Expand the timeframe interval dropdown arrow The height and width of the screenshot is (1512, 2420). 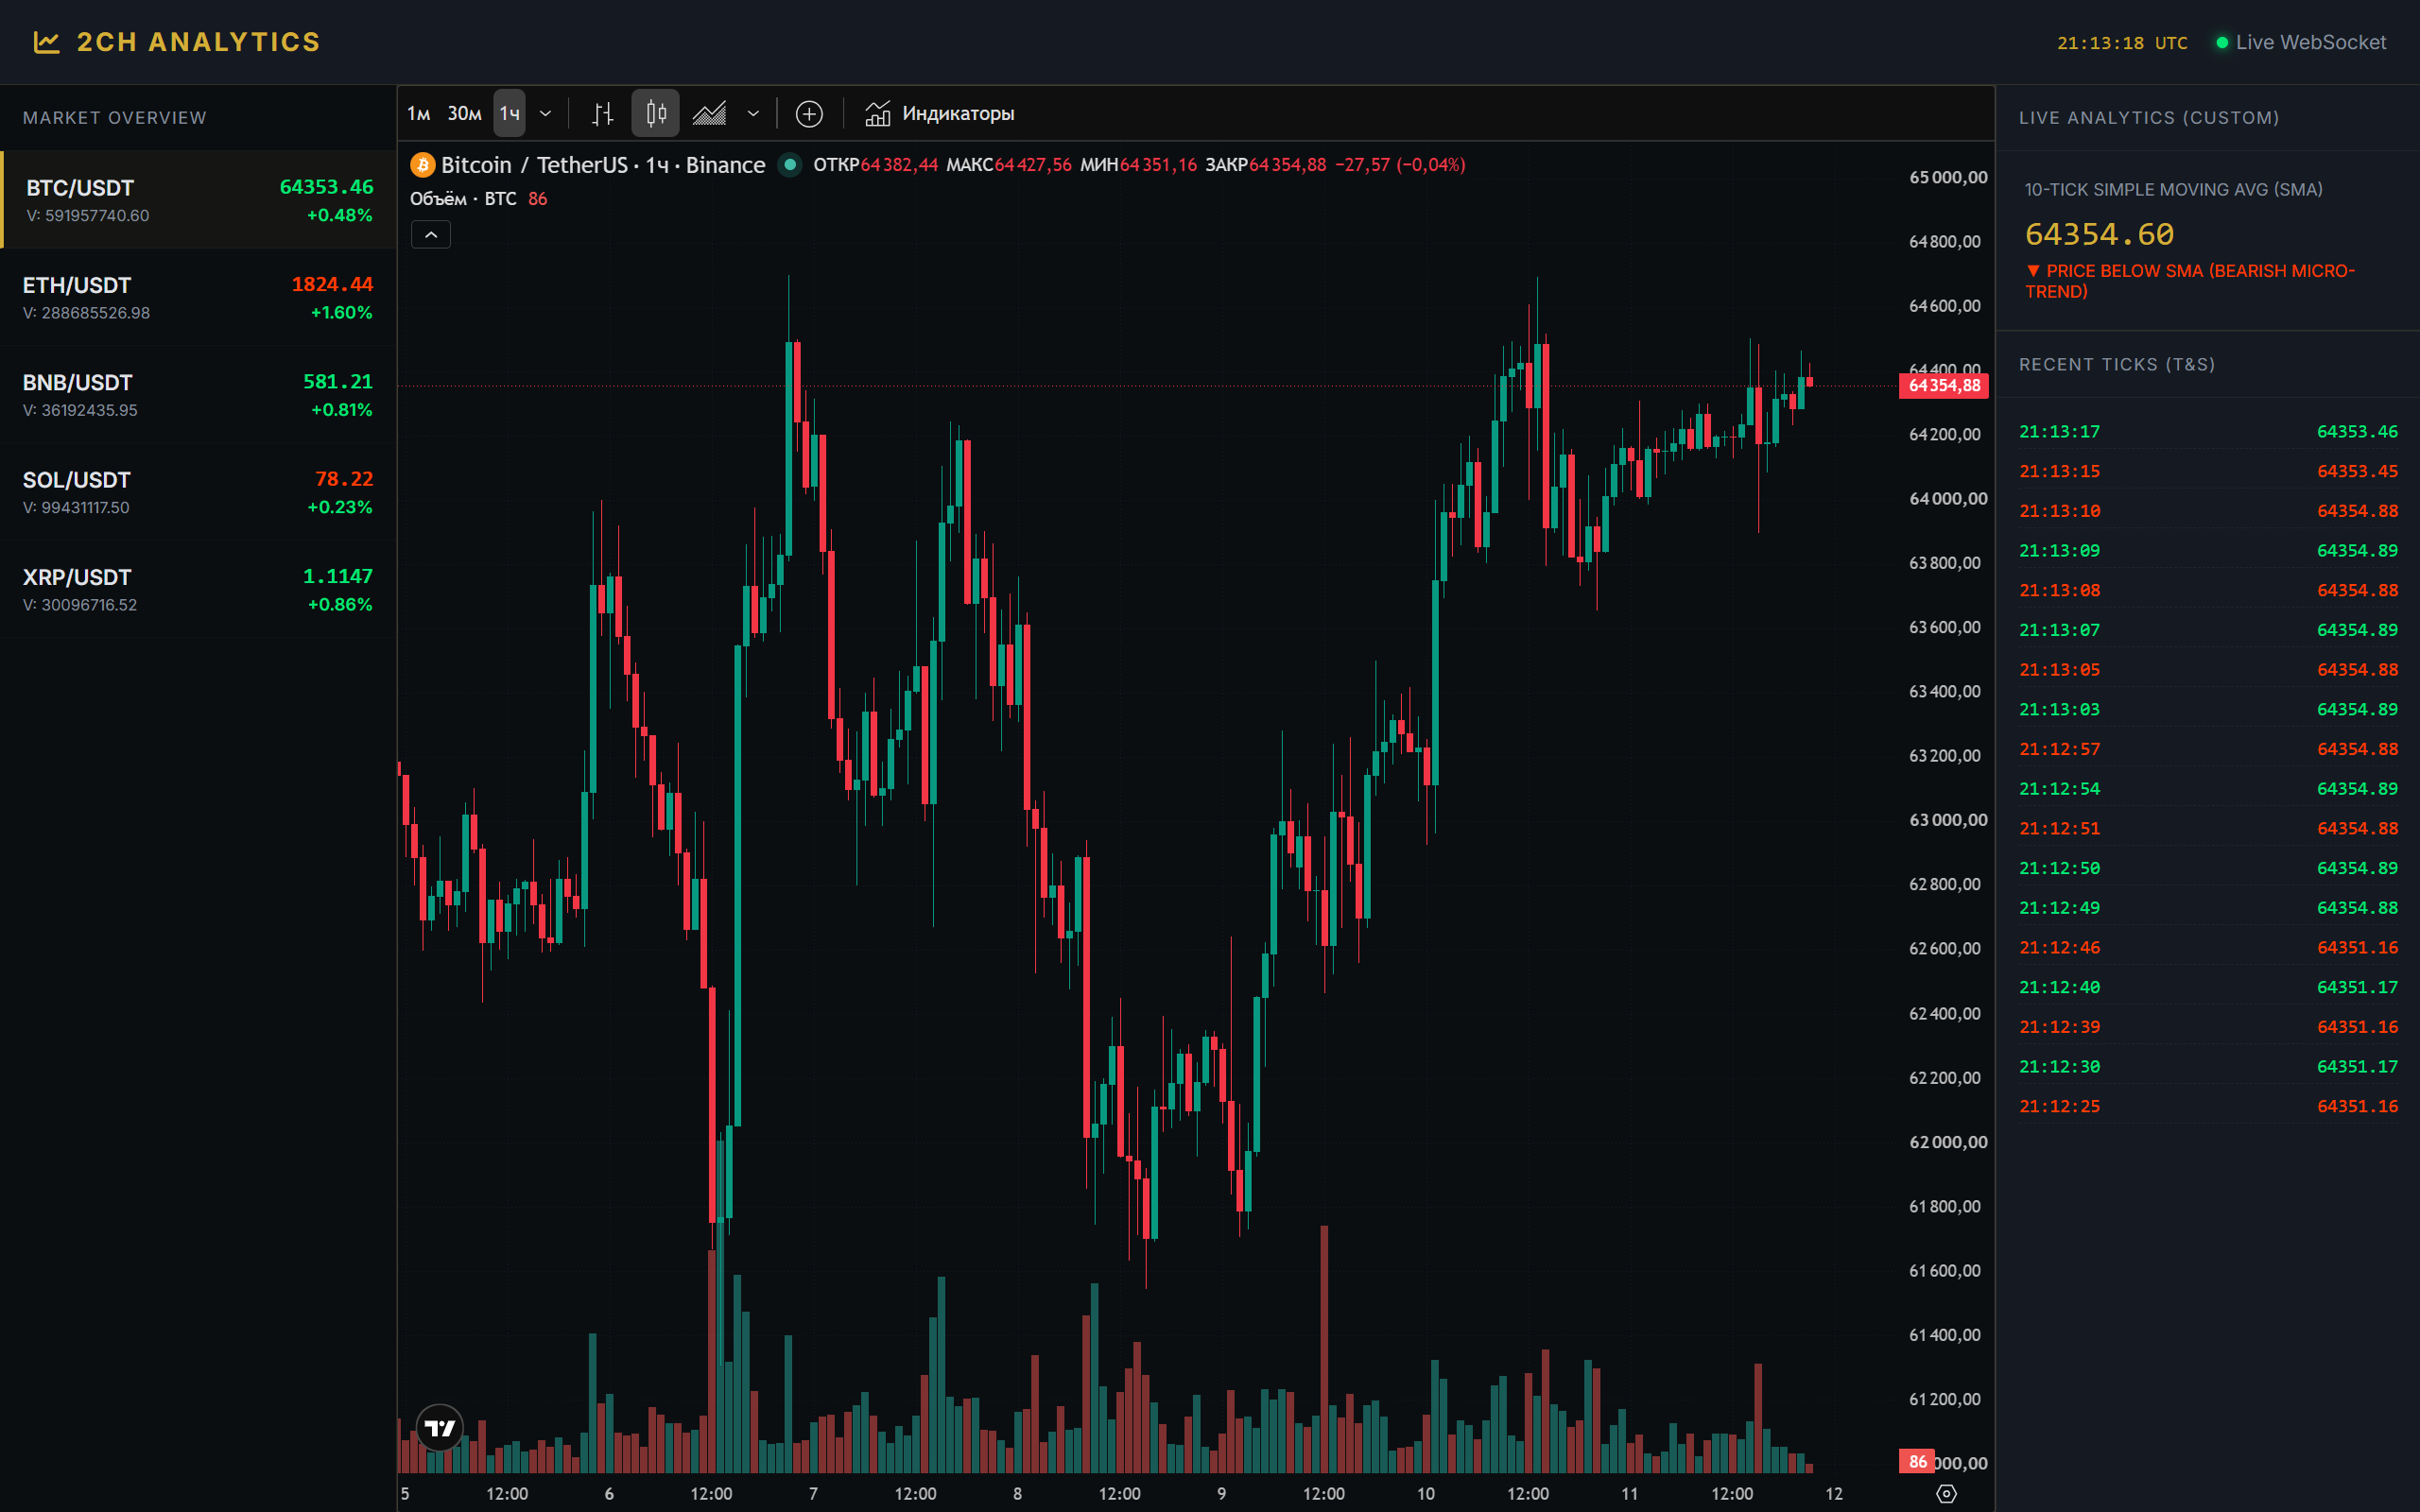point(545,114)
